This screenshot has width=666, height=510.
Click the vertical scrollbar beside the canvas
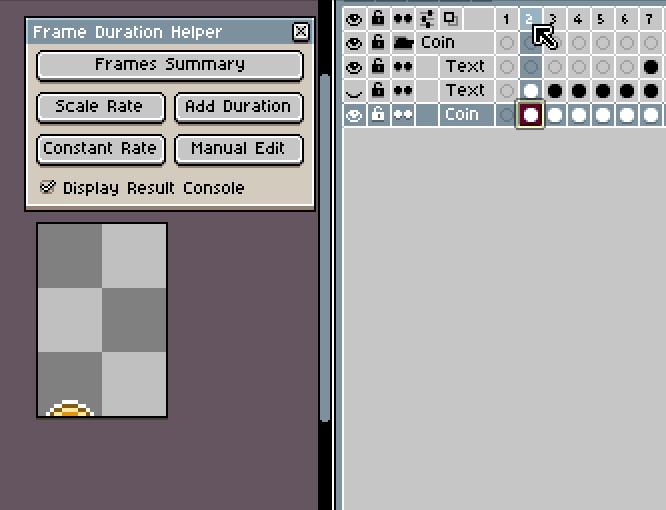pos(325,247)
